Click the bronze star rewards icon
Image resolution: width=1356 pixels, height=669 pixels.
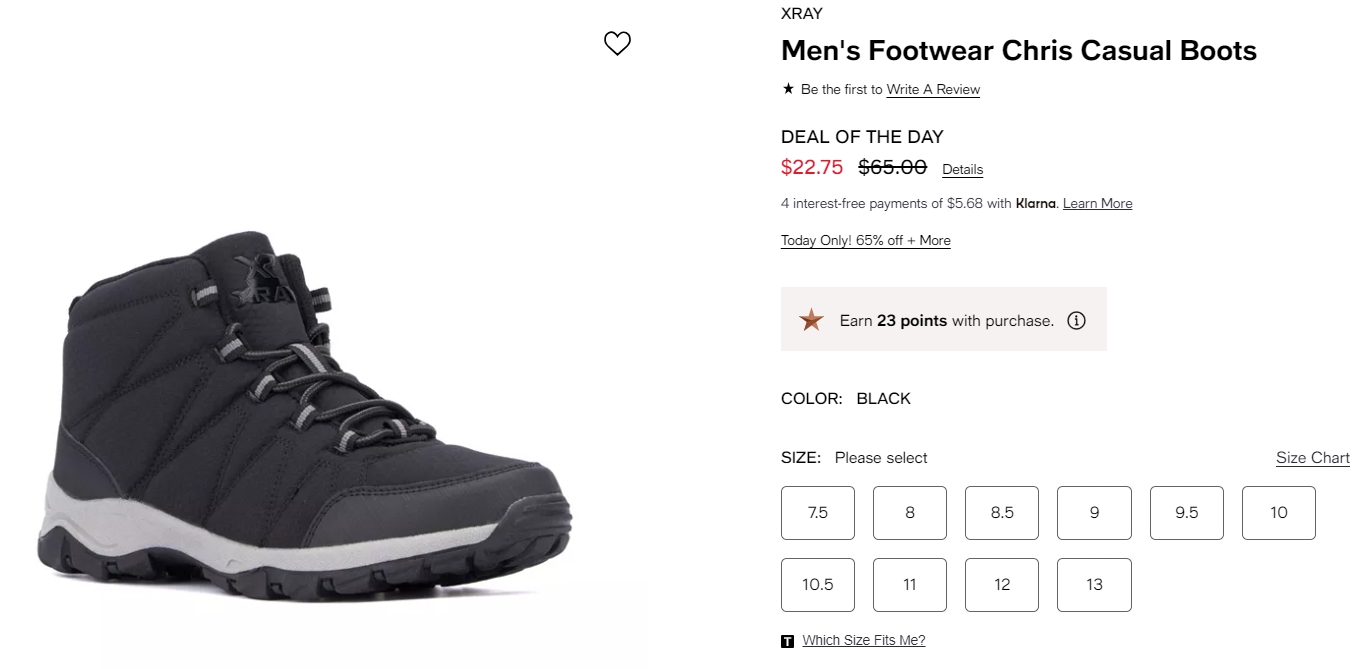point(811,320)
